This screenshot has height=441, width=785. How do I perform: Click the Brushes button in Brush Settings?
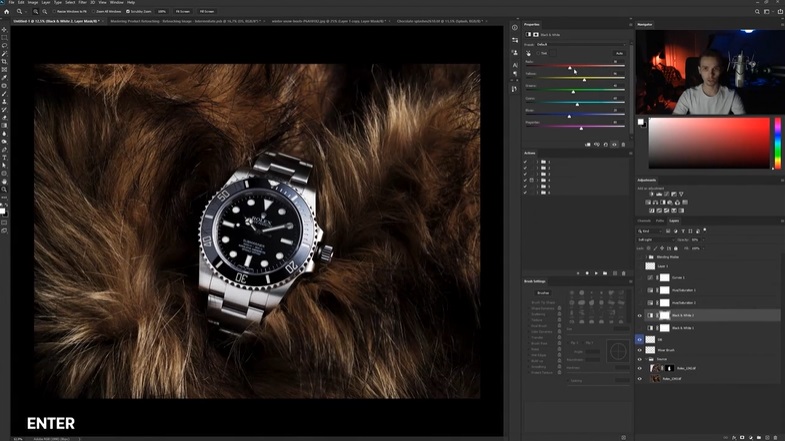pyautogui.click(x=543, y=293)
